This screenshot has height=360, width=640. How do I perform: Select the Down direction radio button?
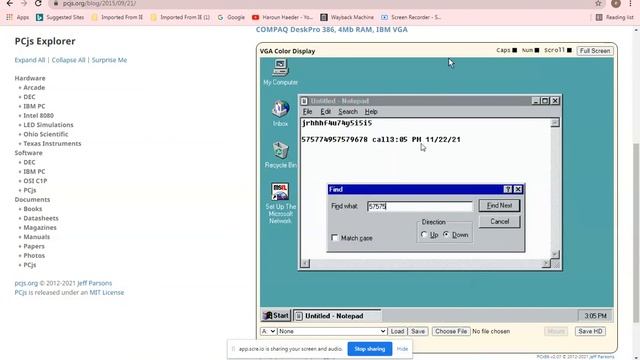point(446,235)
